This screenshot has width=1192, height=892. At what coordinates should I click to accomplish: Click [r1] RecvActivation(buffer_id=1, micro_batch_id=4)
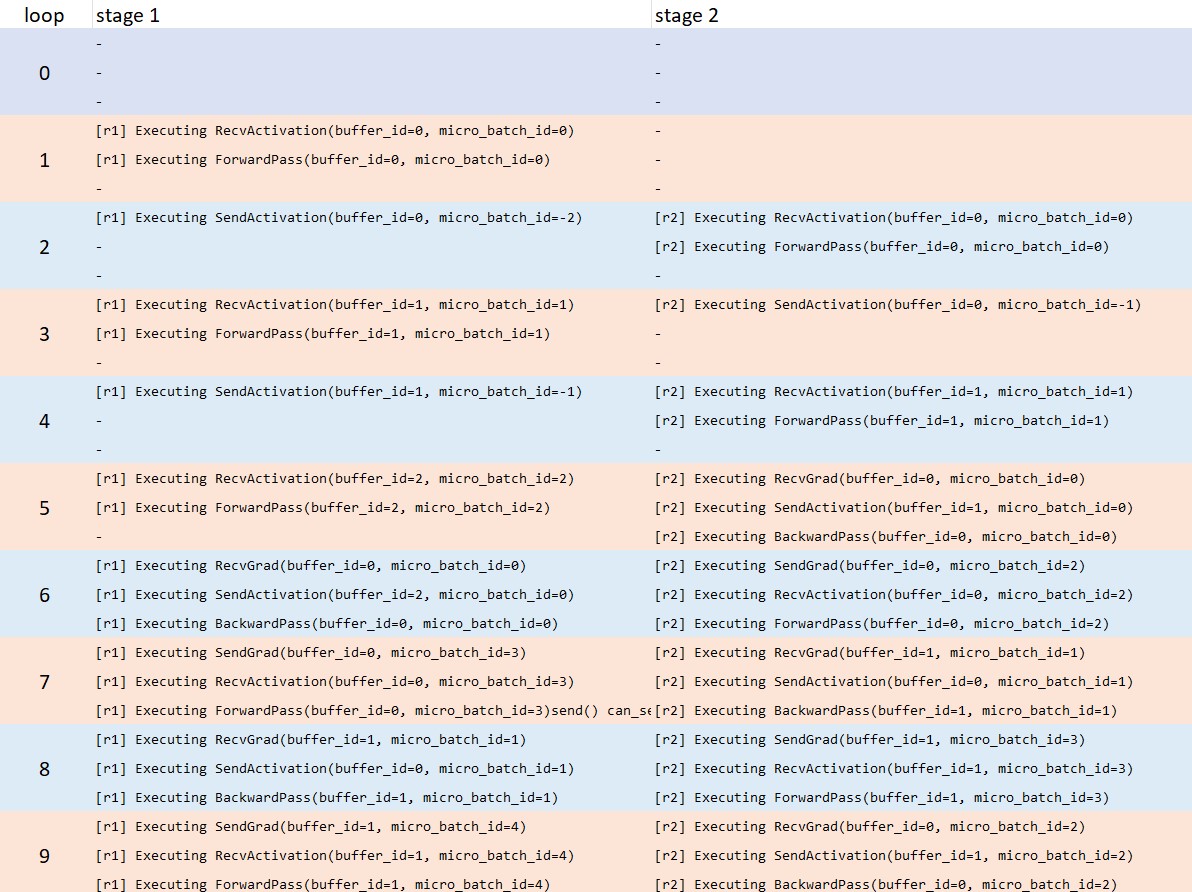[x=334, y=856]
